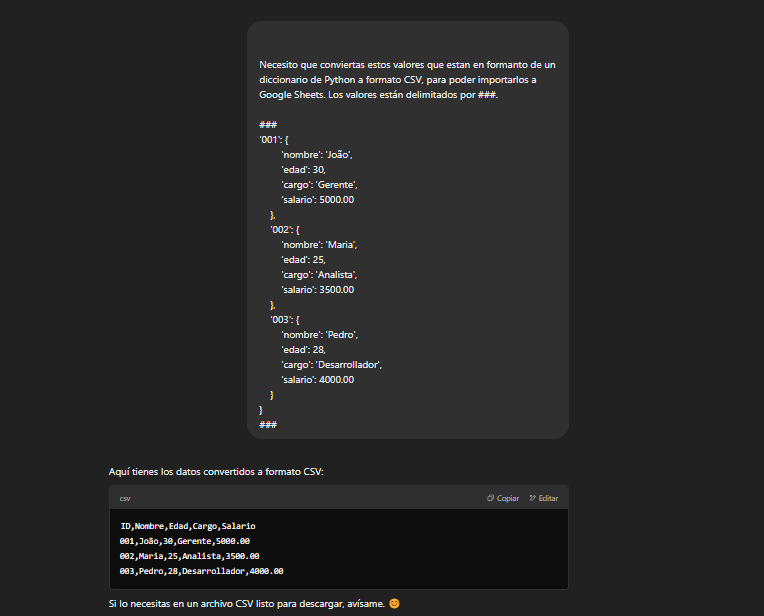Click the smiling emoji after avísame
The height and width of the screenshot is (616, 764).
click(x=394, y=604)
